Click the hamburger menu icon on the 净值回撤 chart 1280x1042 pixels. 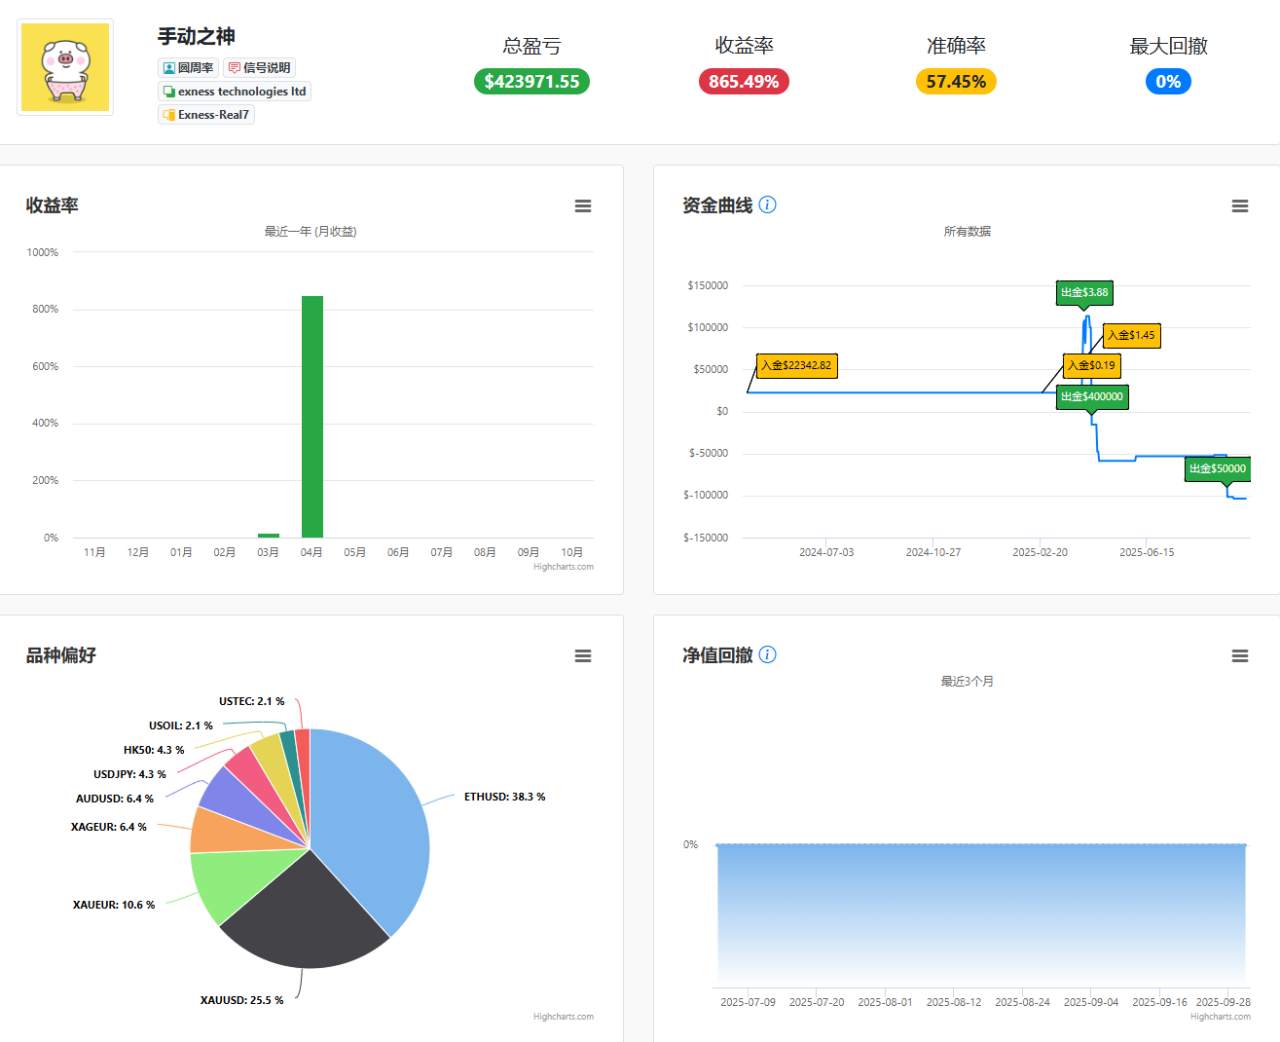click(1240, 656)
